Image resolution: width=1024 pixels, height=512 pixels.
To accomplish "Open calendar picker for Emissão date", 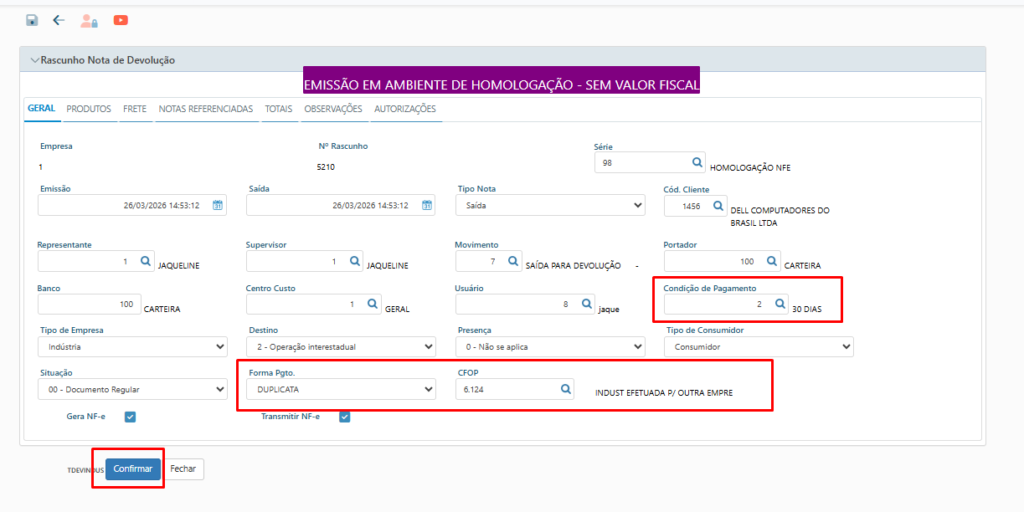I will (x=218, y=205).
